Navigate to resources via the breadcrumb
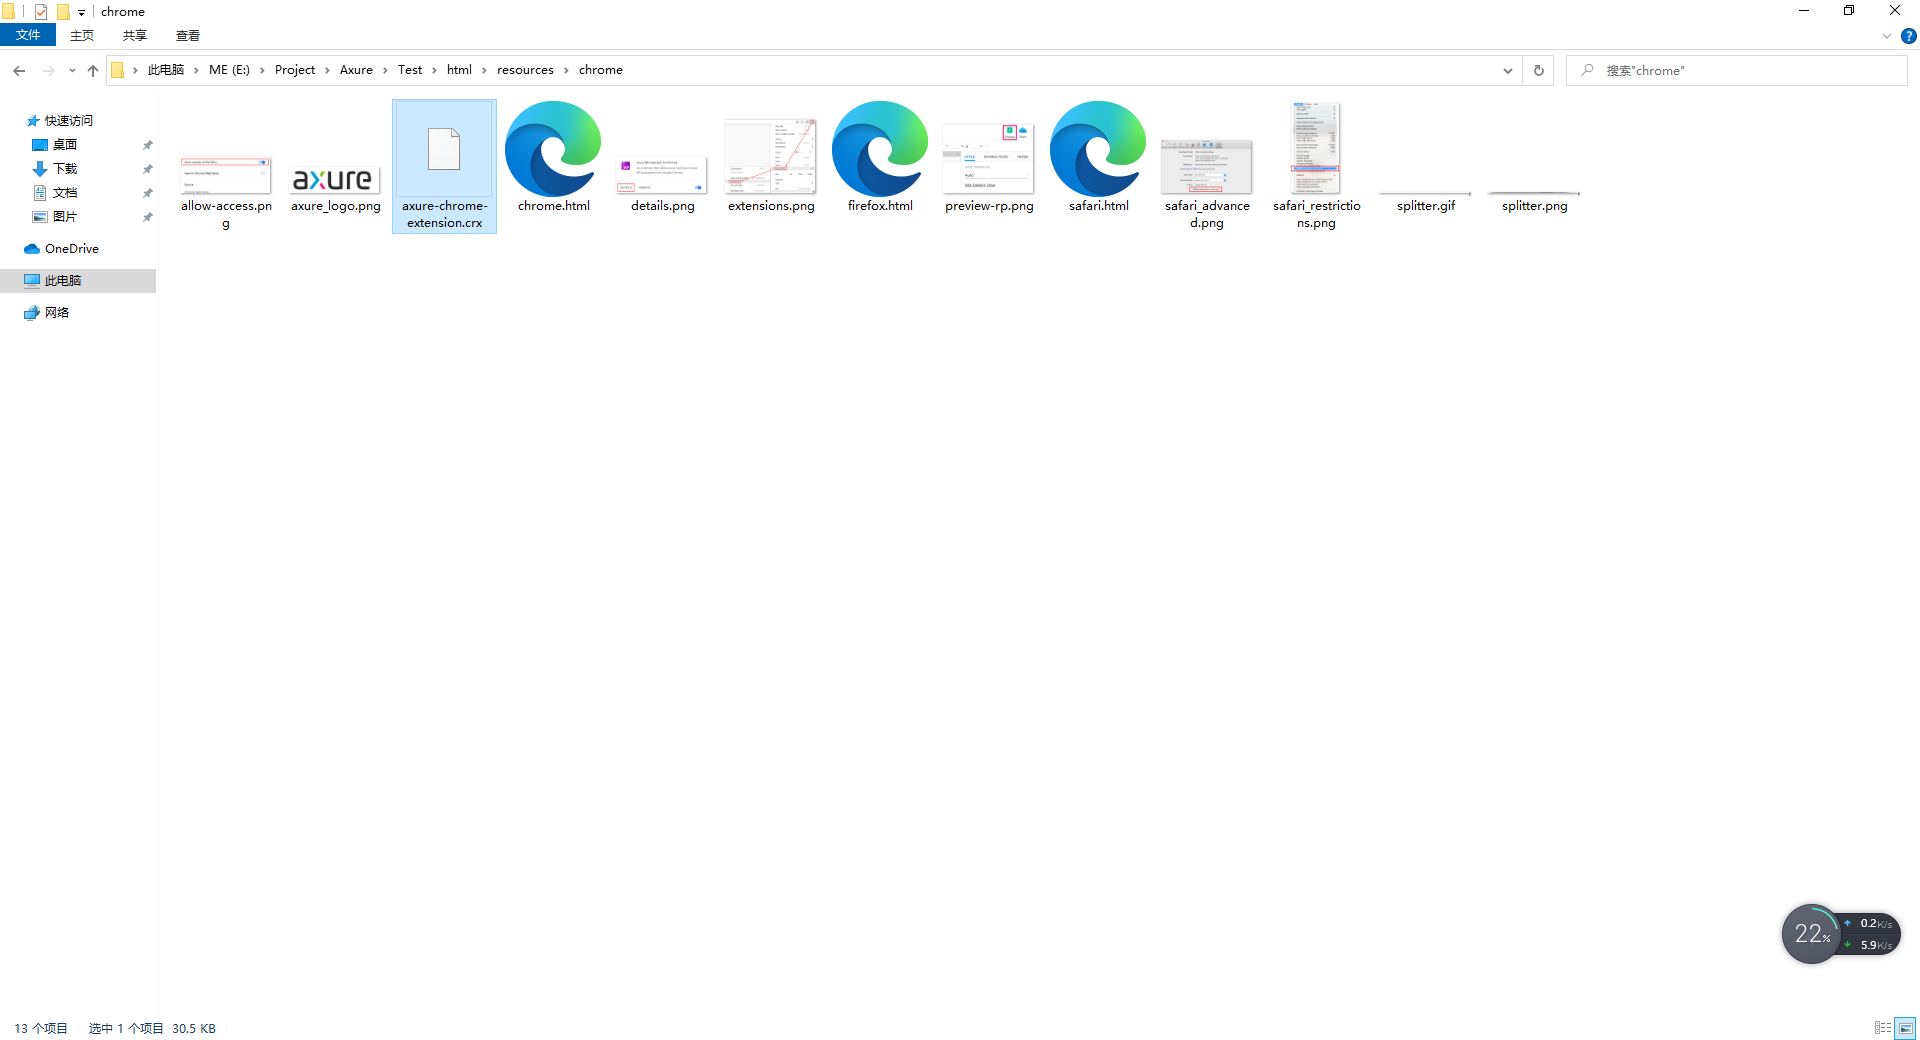The width and height of the screenshot is (1920, 1040). pyautogui.click(x=525, y=70)
